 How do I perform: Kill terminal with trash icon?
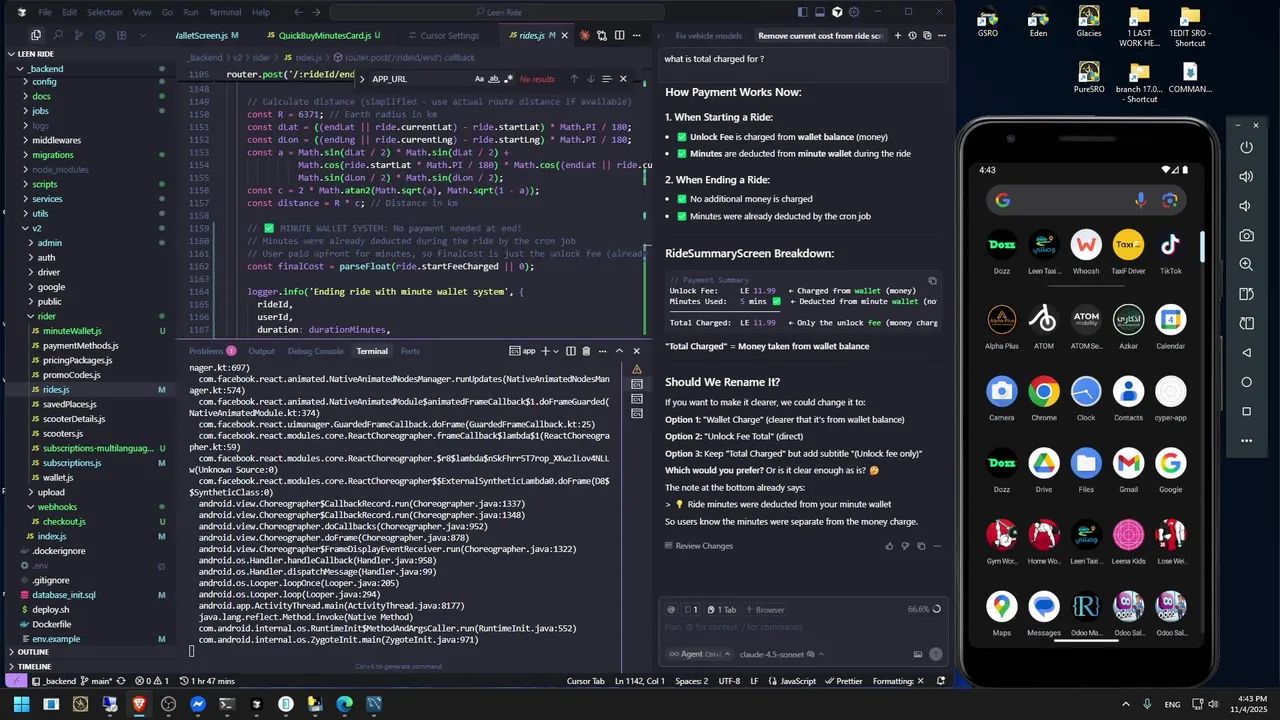coord(586,351)
